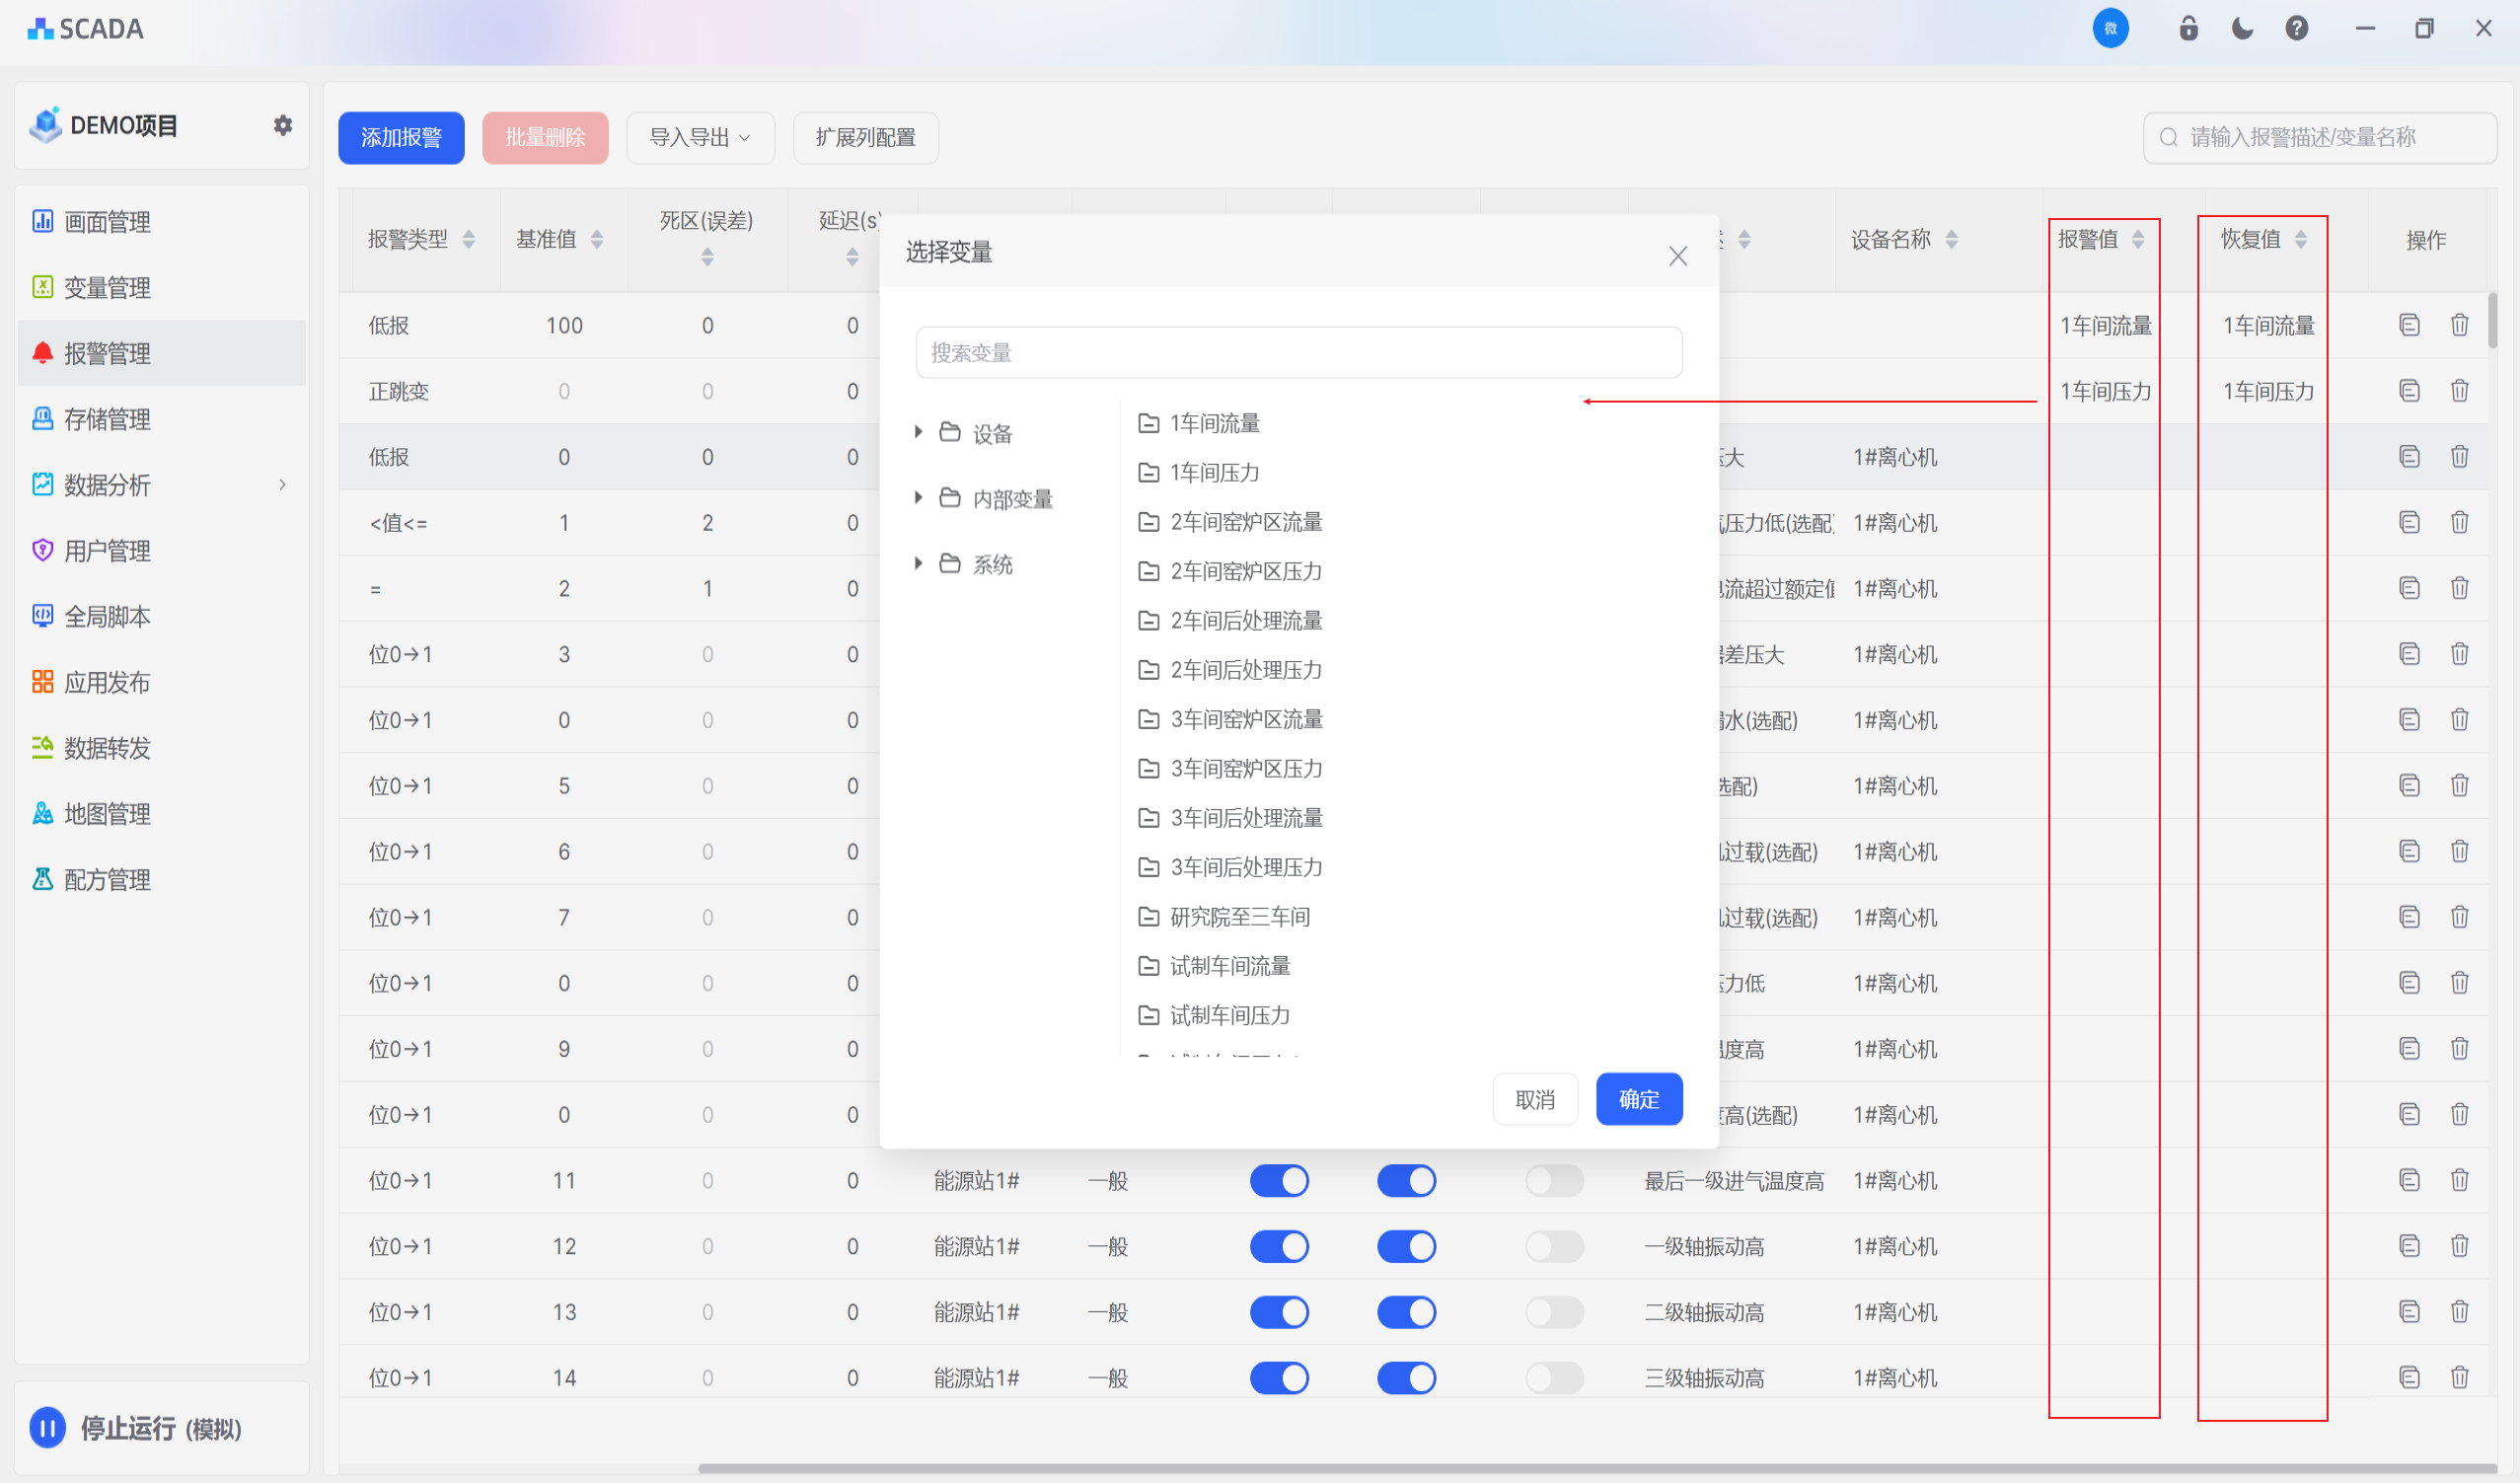Open the help question mark icon

pyautogui.click(x=2296, y=28)
